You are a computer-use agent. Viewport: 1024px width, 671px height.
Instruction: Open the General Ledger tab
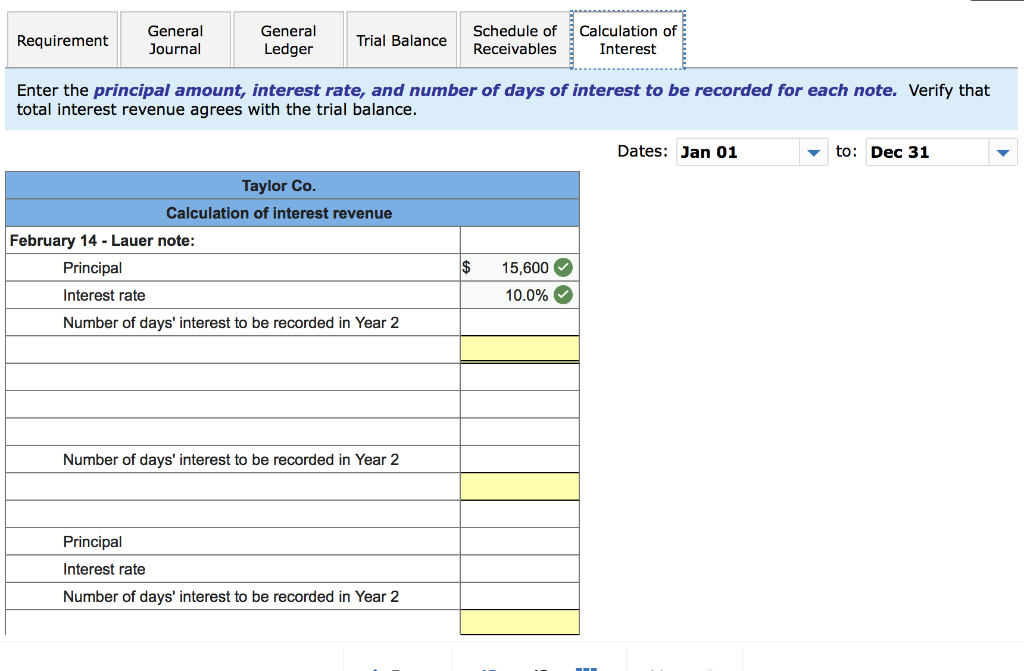pos(288,40)
